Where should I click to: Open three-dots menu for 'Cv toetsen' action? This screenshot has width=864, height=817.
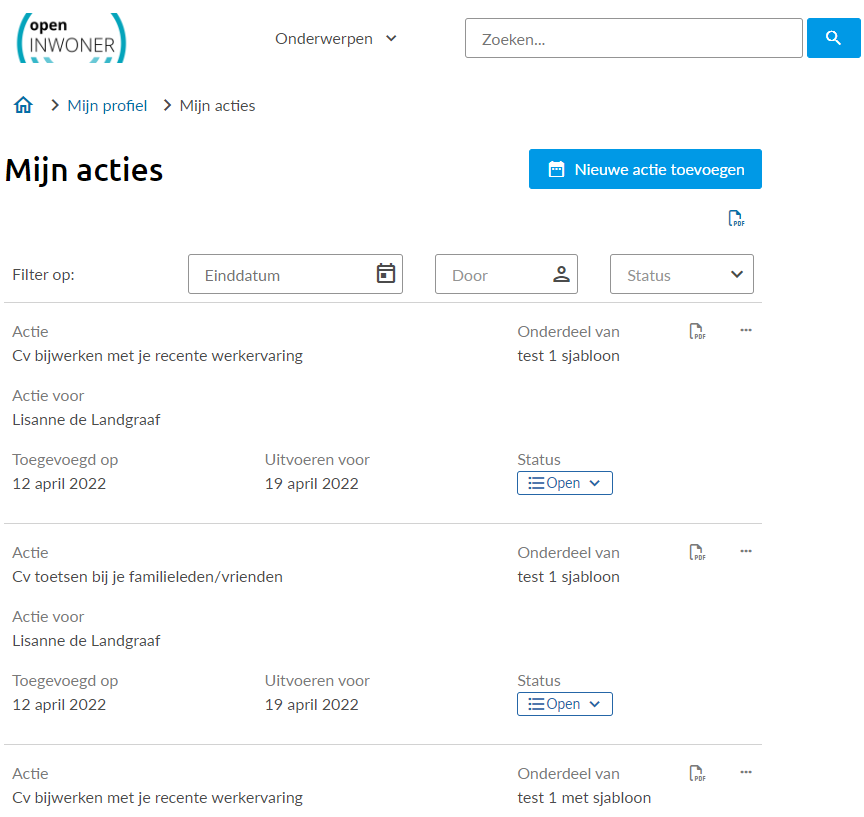[745, 551]
